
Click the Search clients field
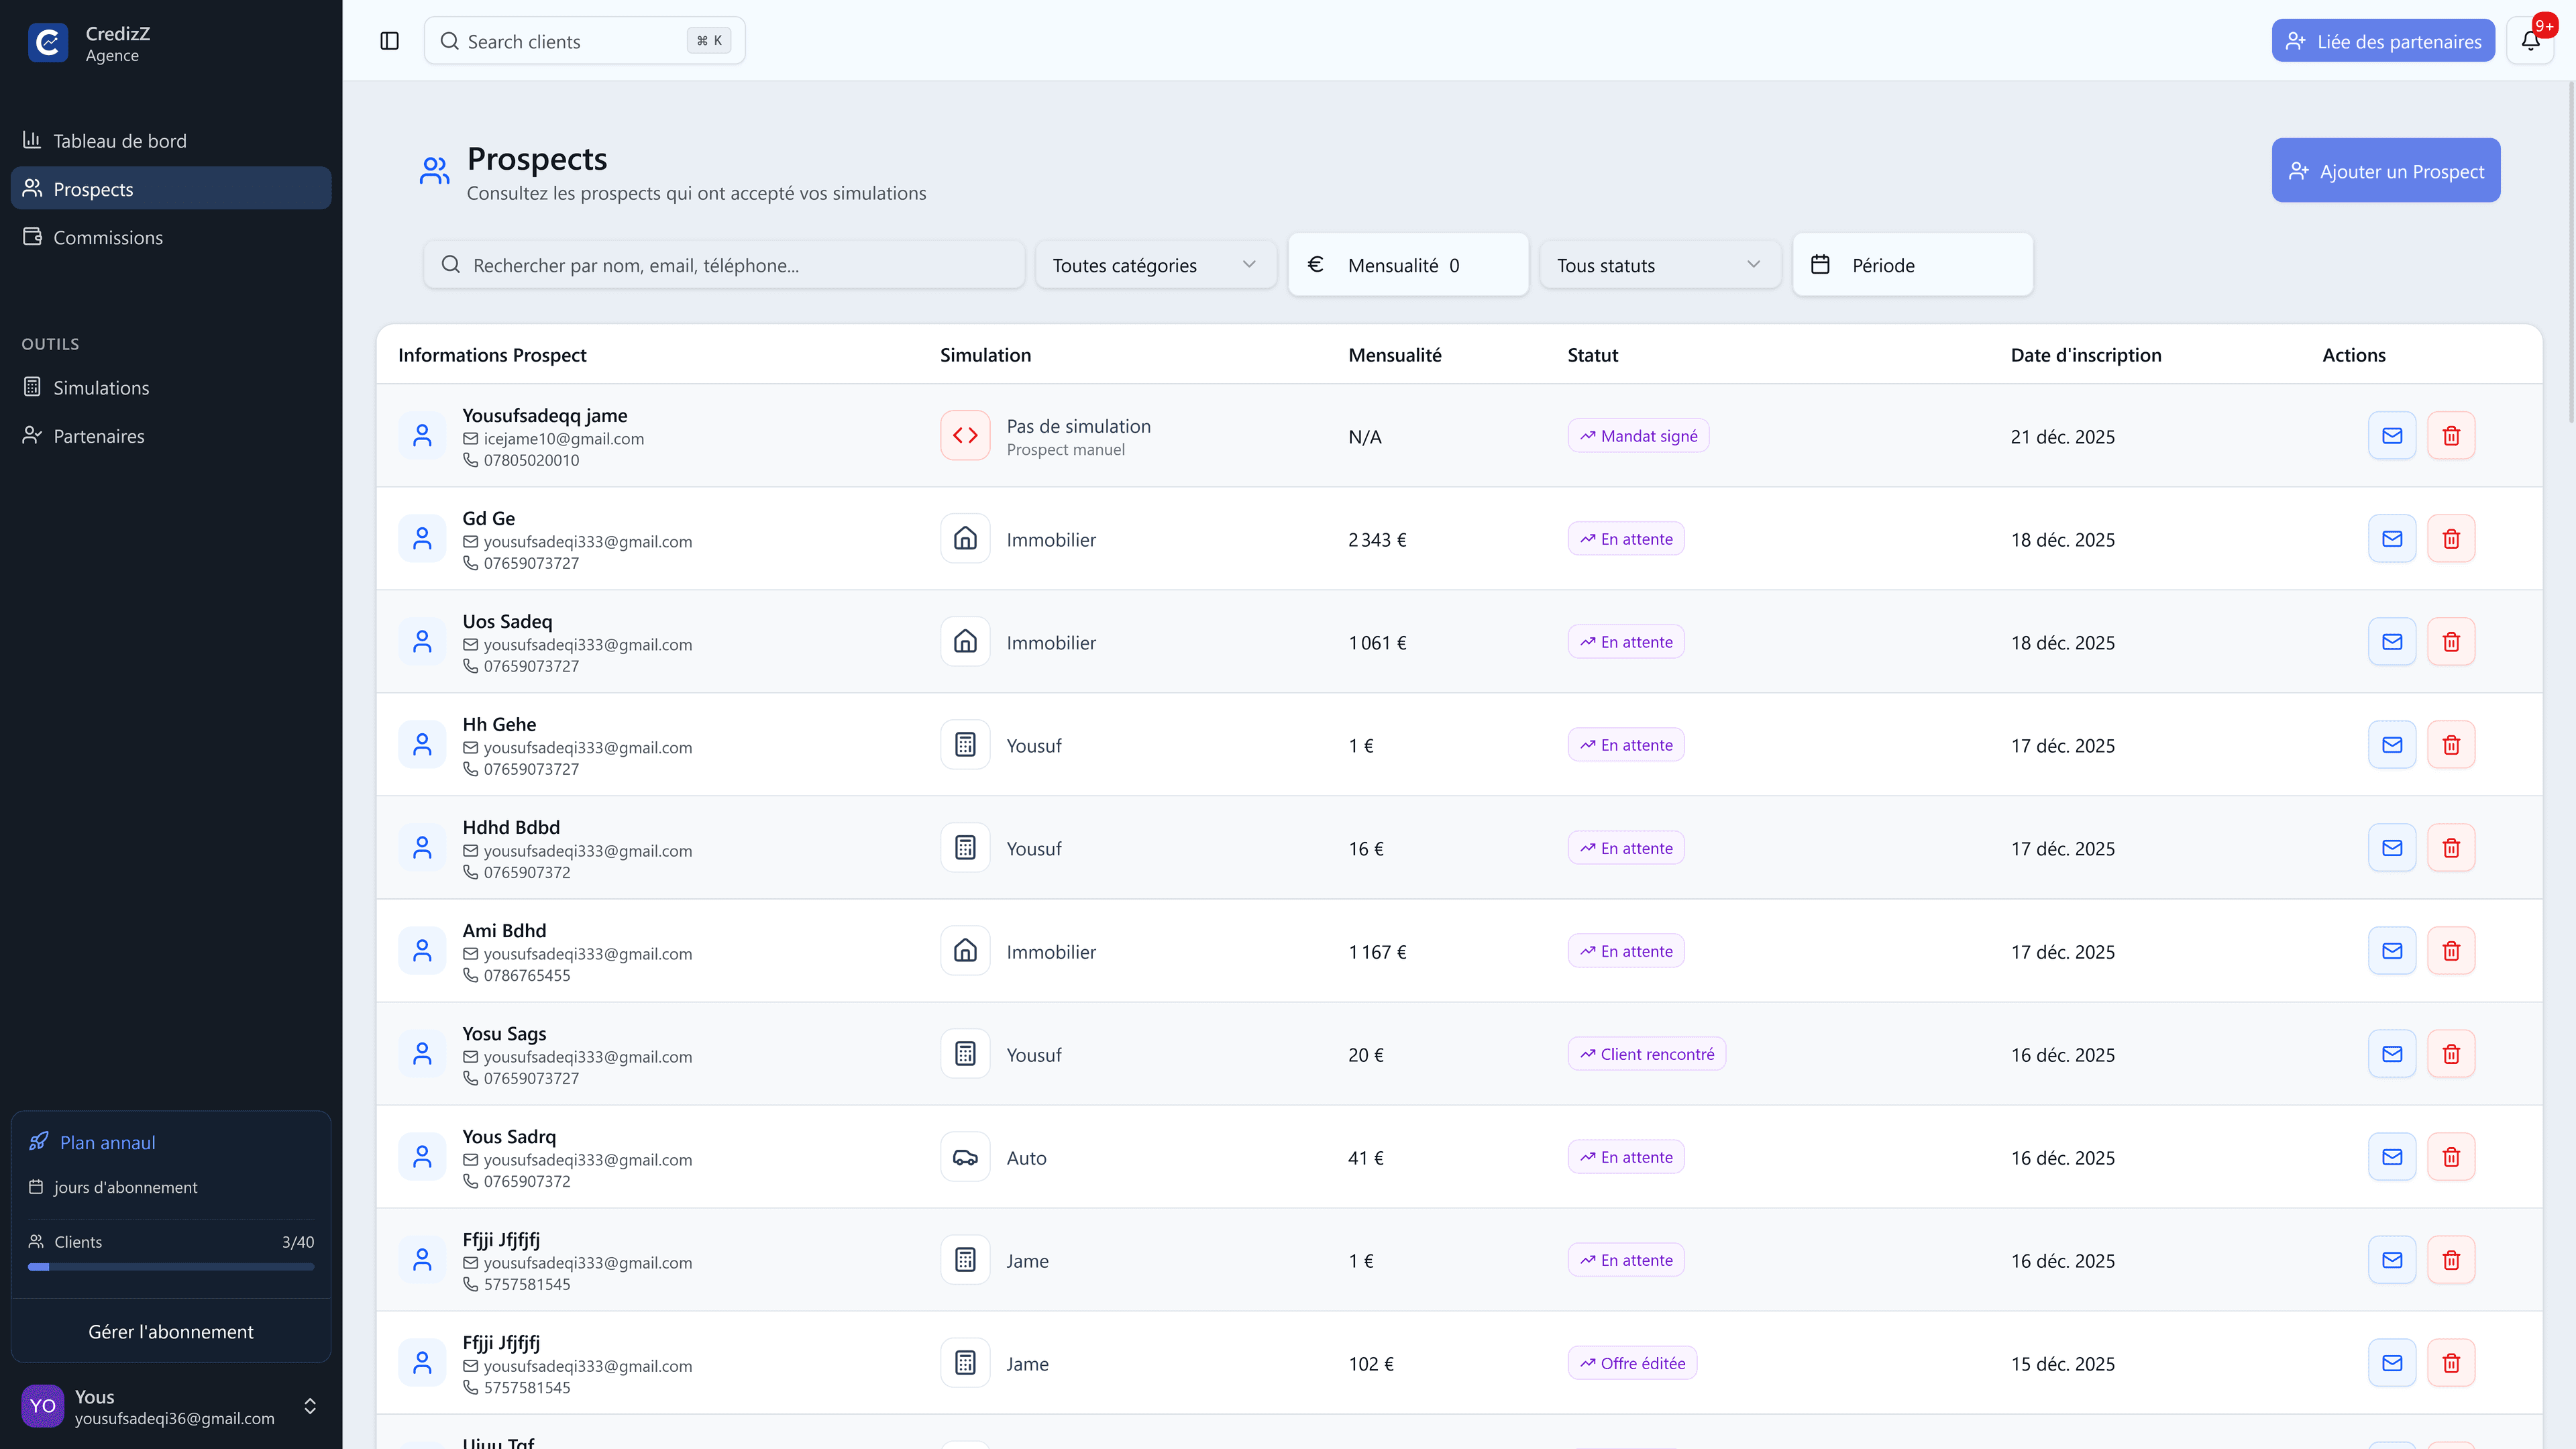point(584,41)
